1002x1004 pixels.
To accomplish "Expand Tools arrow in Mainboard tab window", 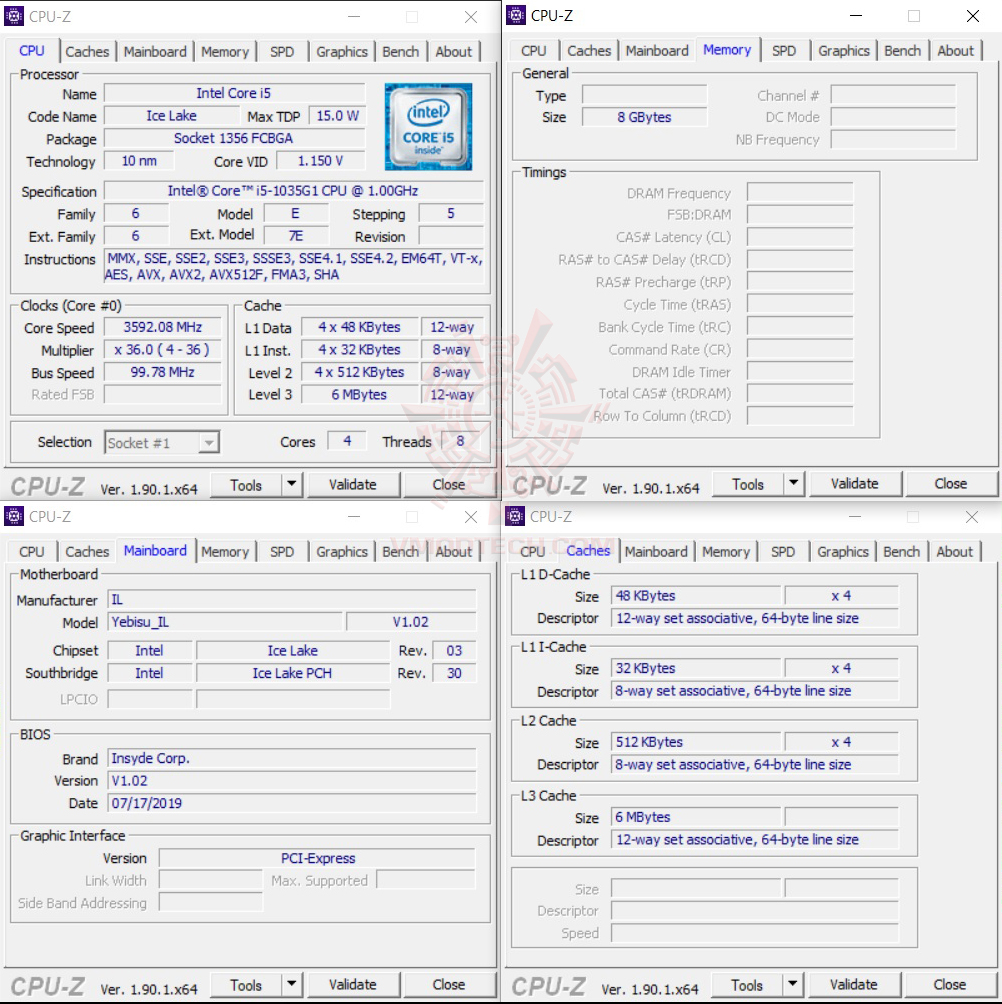I will coord(291,984).
